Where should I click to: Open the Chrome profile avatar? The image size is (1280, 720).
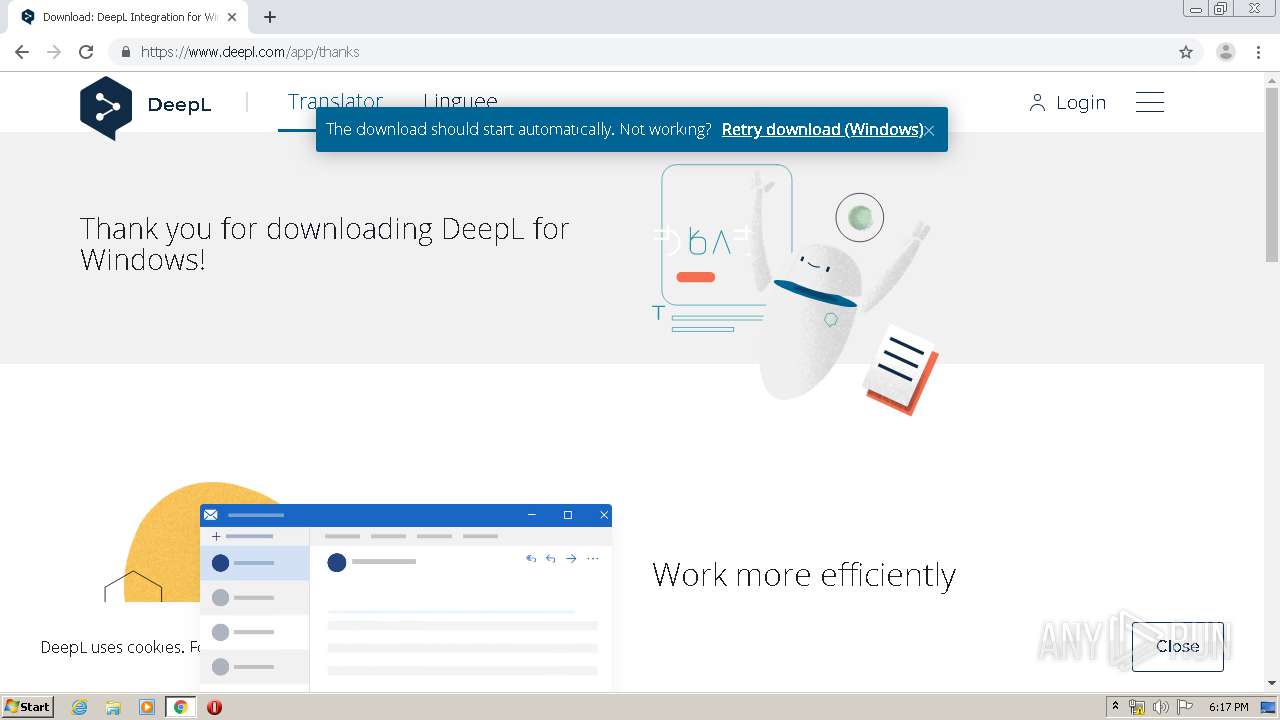pos(1225,52)
